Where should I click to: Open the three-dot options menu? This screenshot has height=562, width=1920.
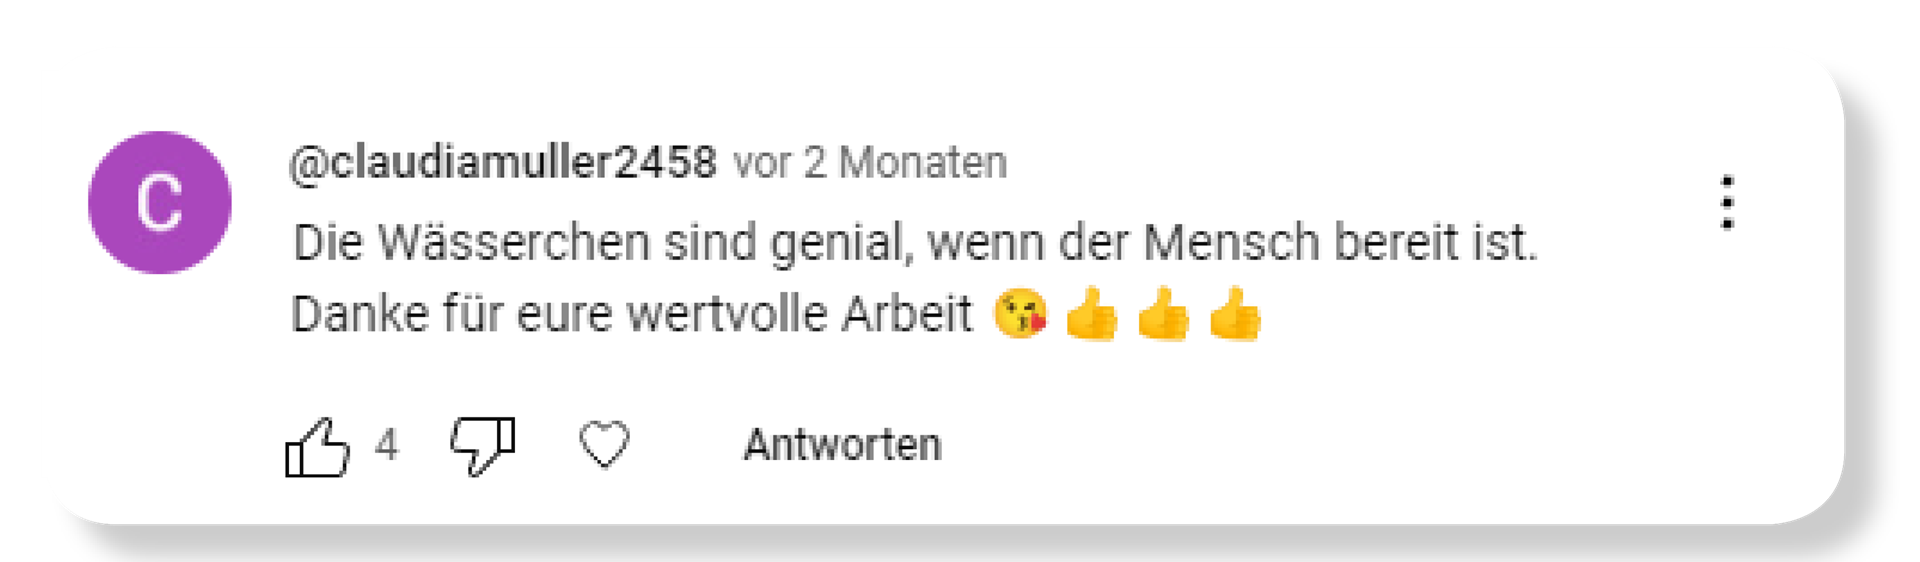[1727, 203]
